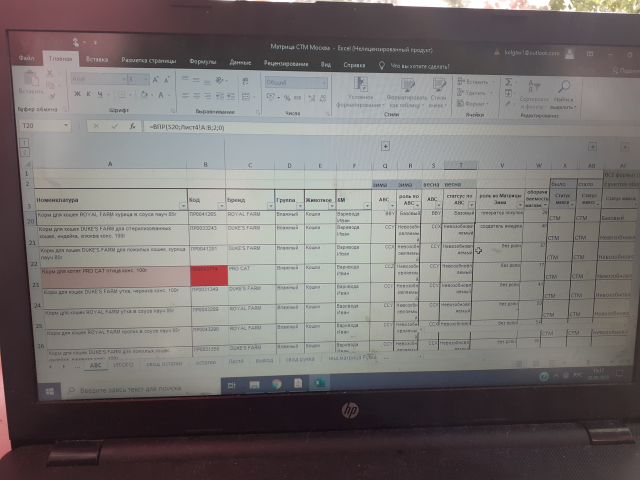
Task: Apply comma style (000) number format
Action: tap(298, 98)
